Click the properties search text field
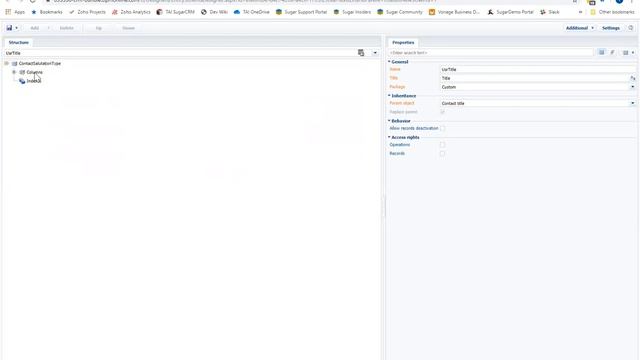Viewport: 640px width, 360px height. coord(491,53)
